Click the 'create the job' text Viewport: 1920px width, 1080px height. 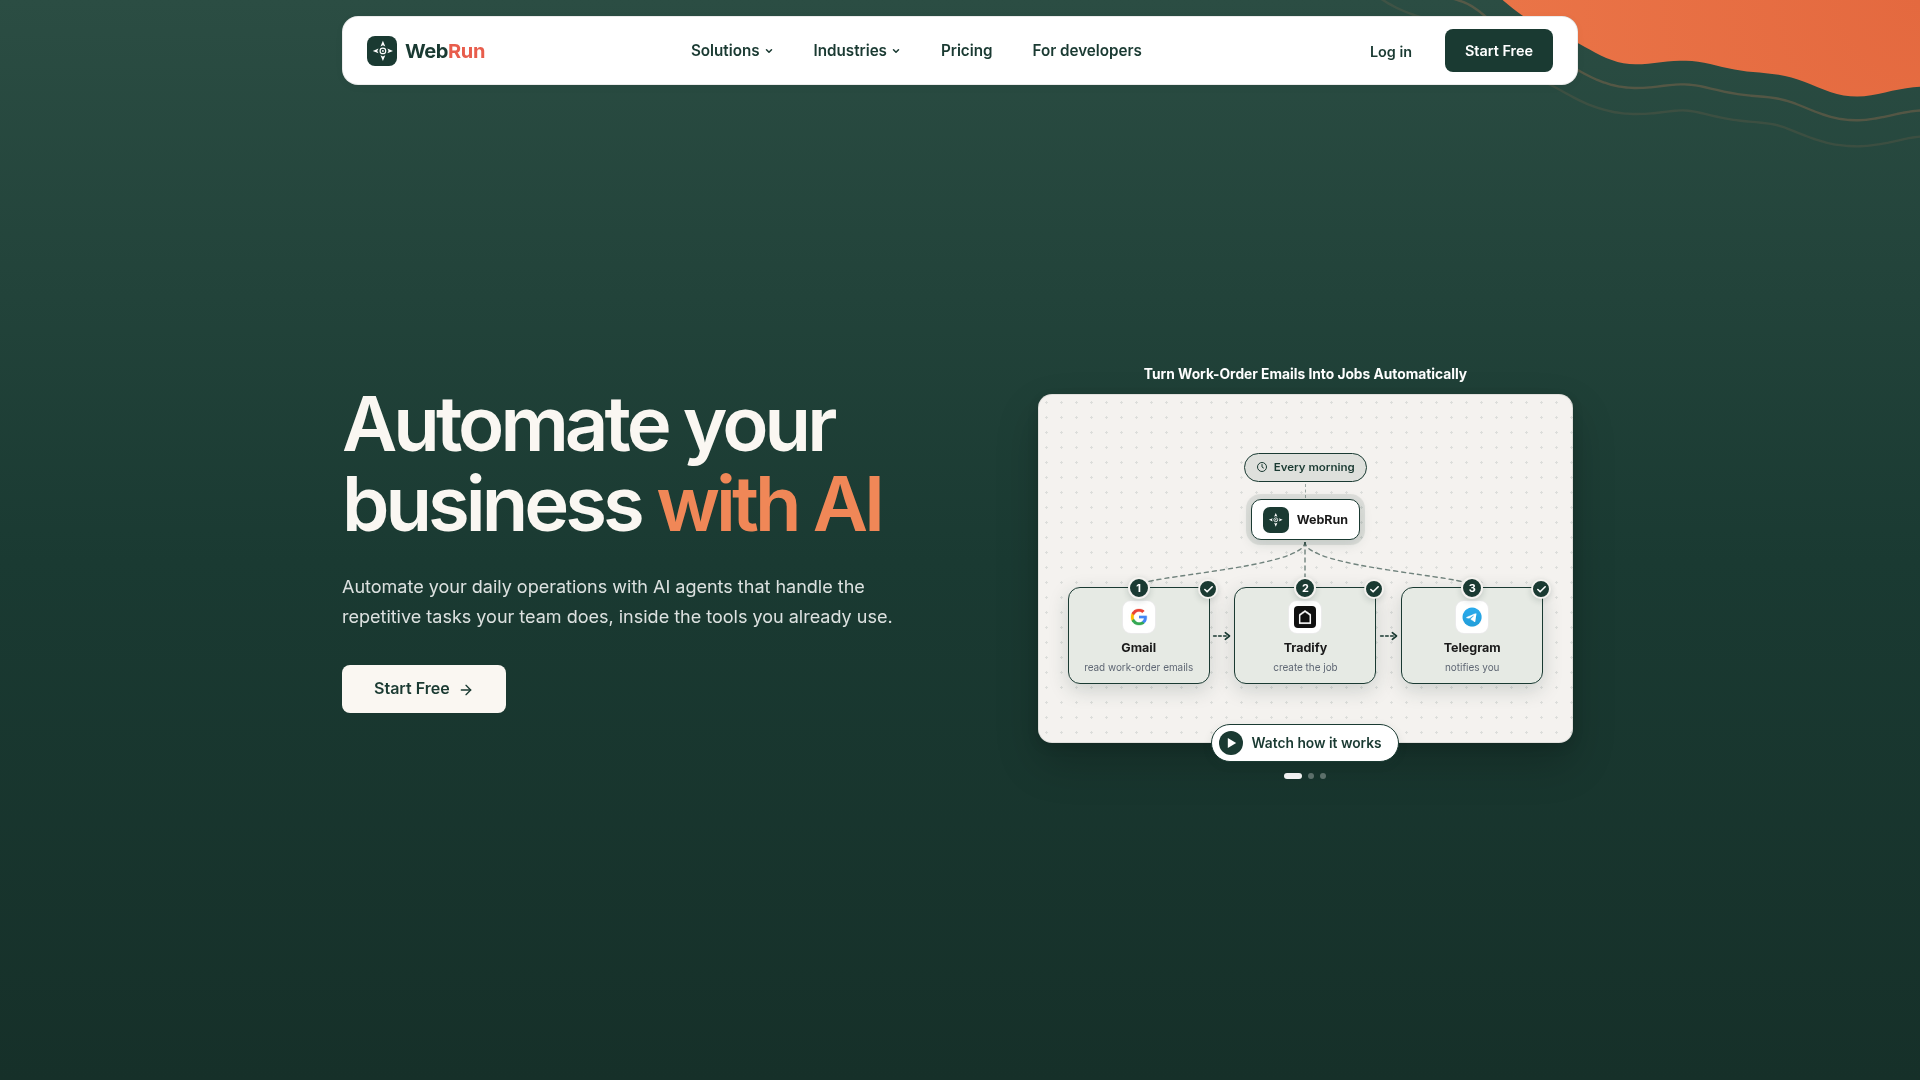1305,668
